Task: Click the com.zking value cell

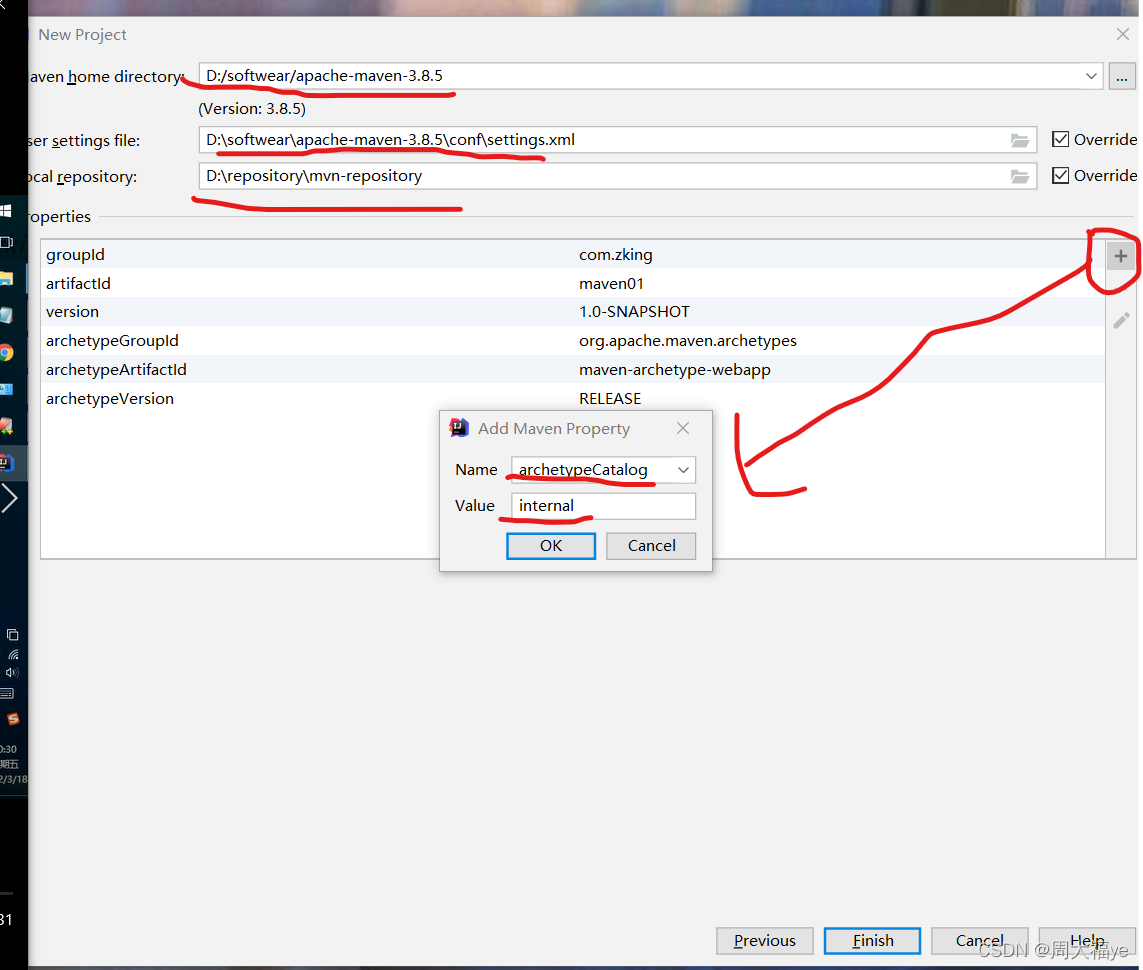Action: tap(616, 255)
